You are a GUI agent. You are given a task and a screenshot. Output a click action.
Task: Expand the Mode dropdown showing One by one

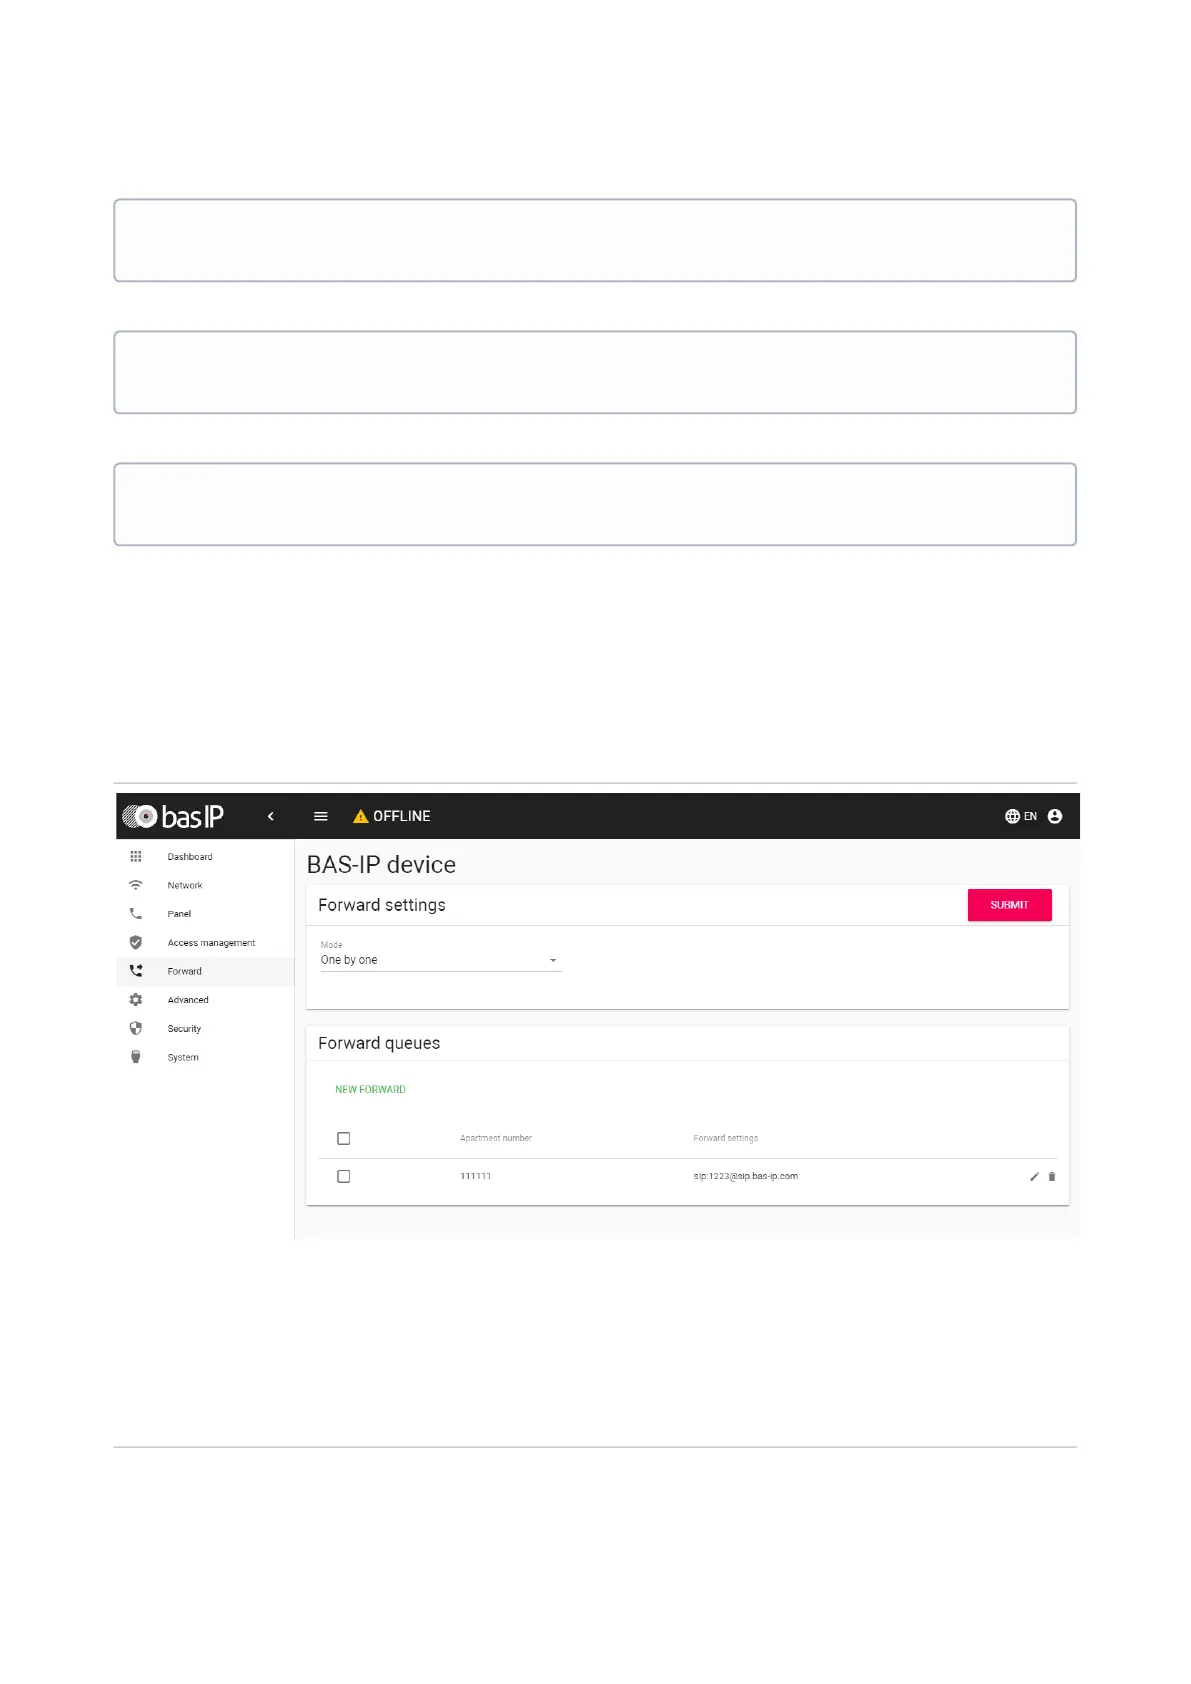[x=439, y=960]
